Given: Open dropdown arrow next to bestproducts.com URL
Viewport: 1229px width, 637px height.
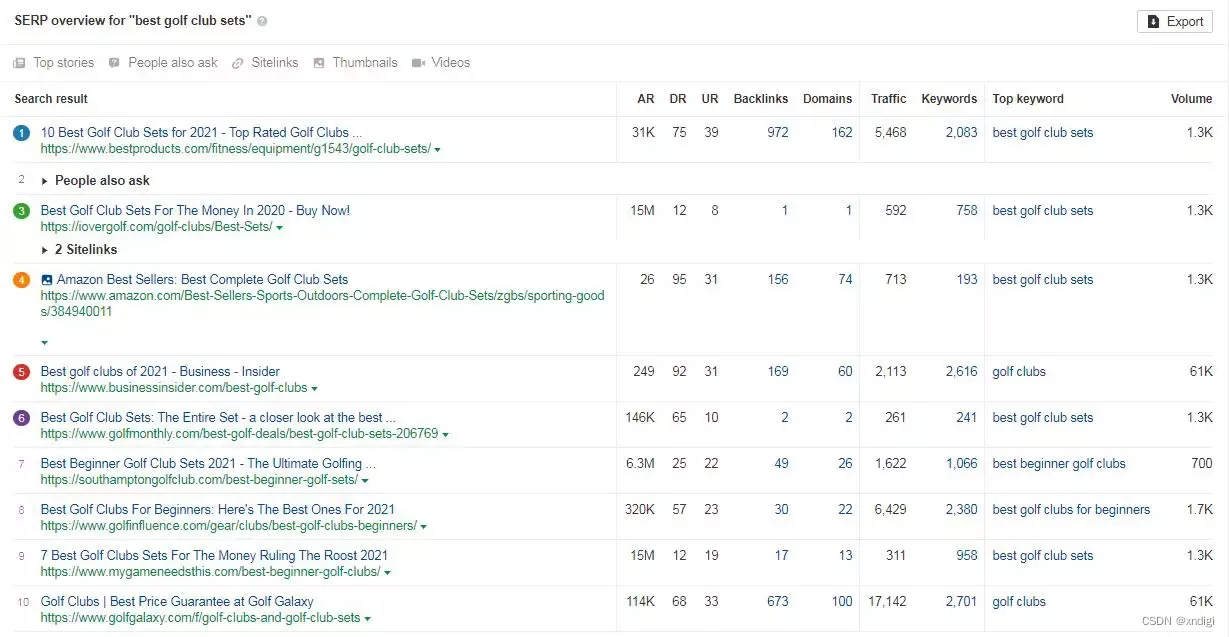Looking at the screenshot, I should pyautogui.click(x=438, y=149).
